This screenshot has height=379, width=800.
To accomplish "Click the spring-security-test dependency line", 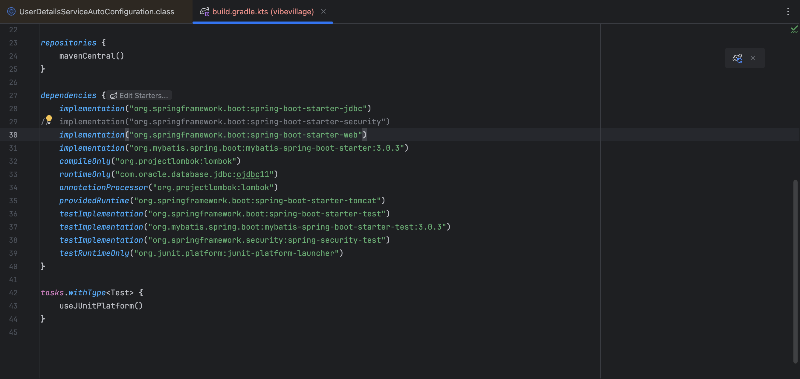I will (x=224, y=240).
